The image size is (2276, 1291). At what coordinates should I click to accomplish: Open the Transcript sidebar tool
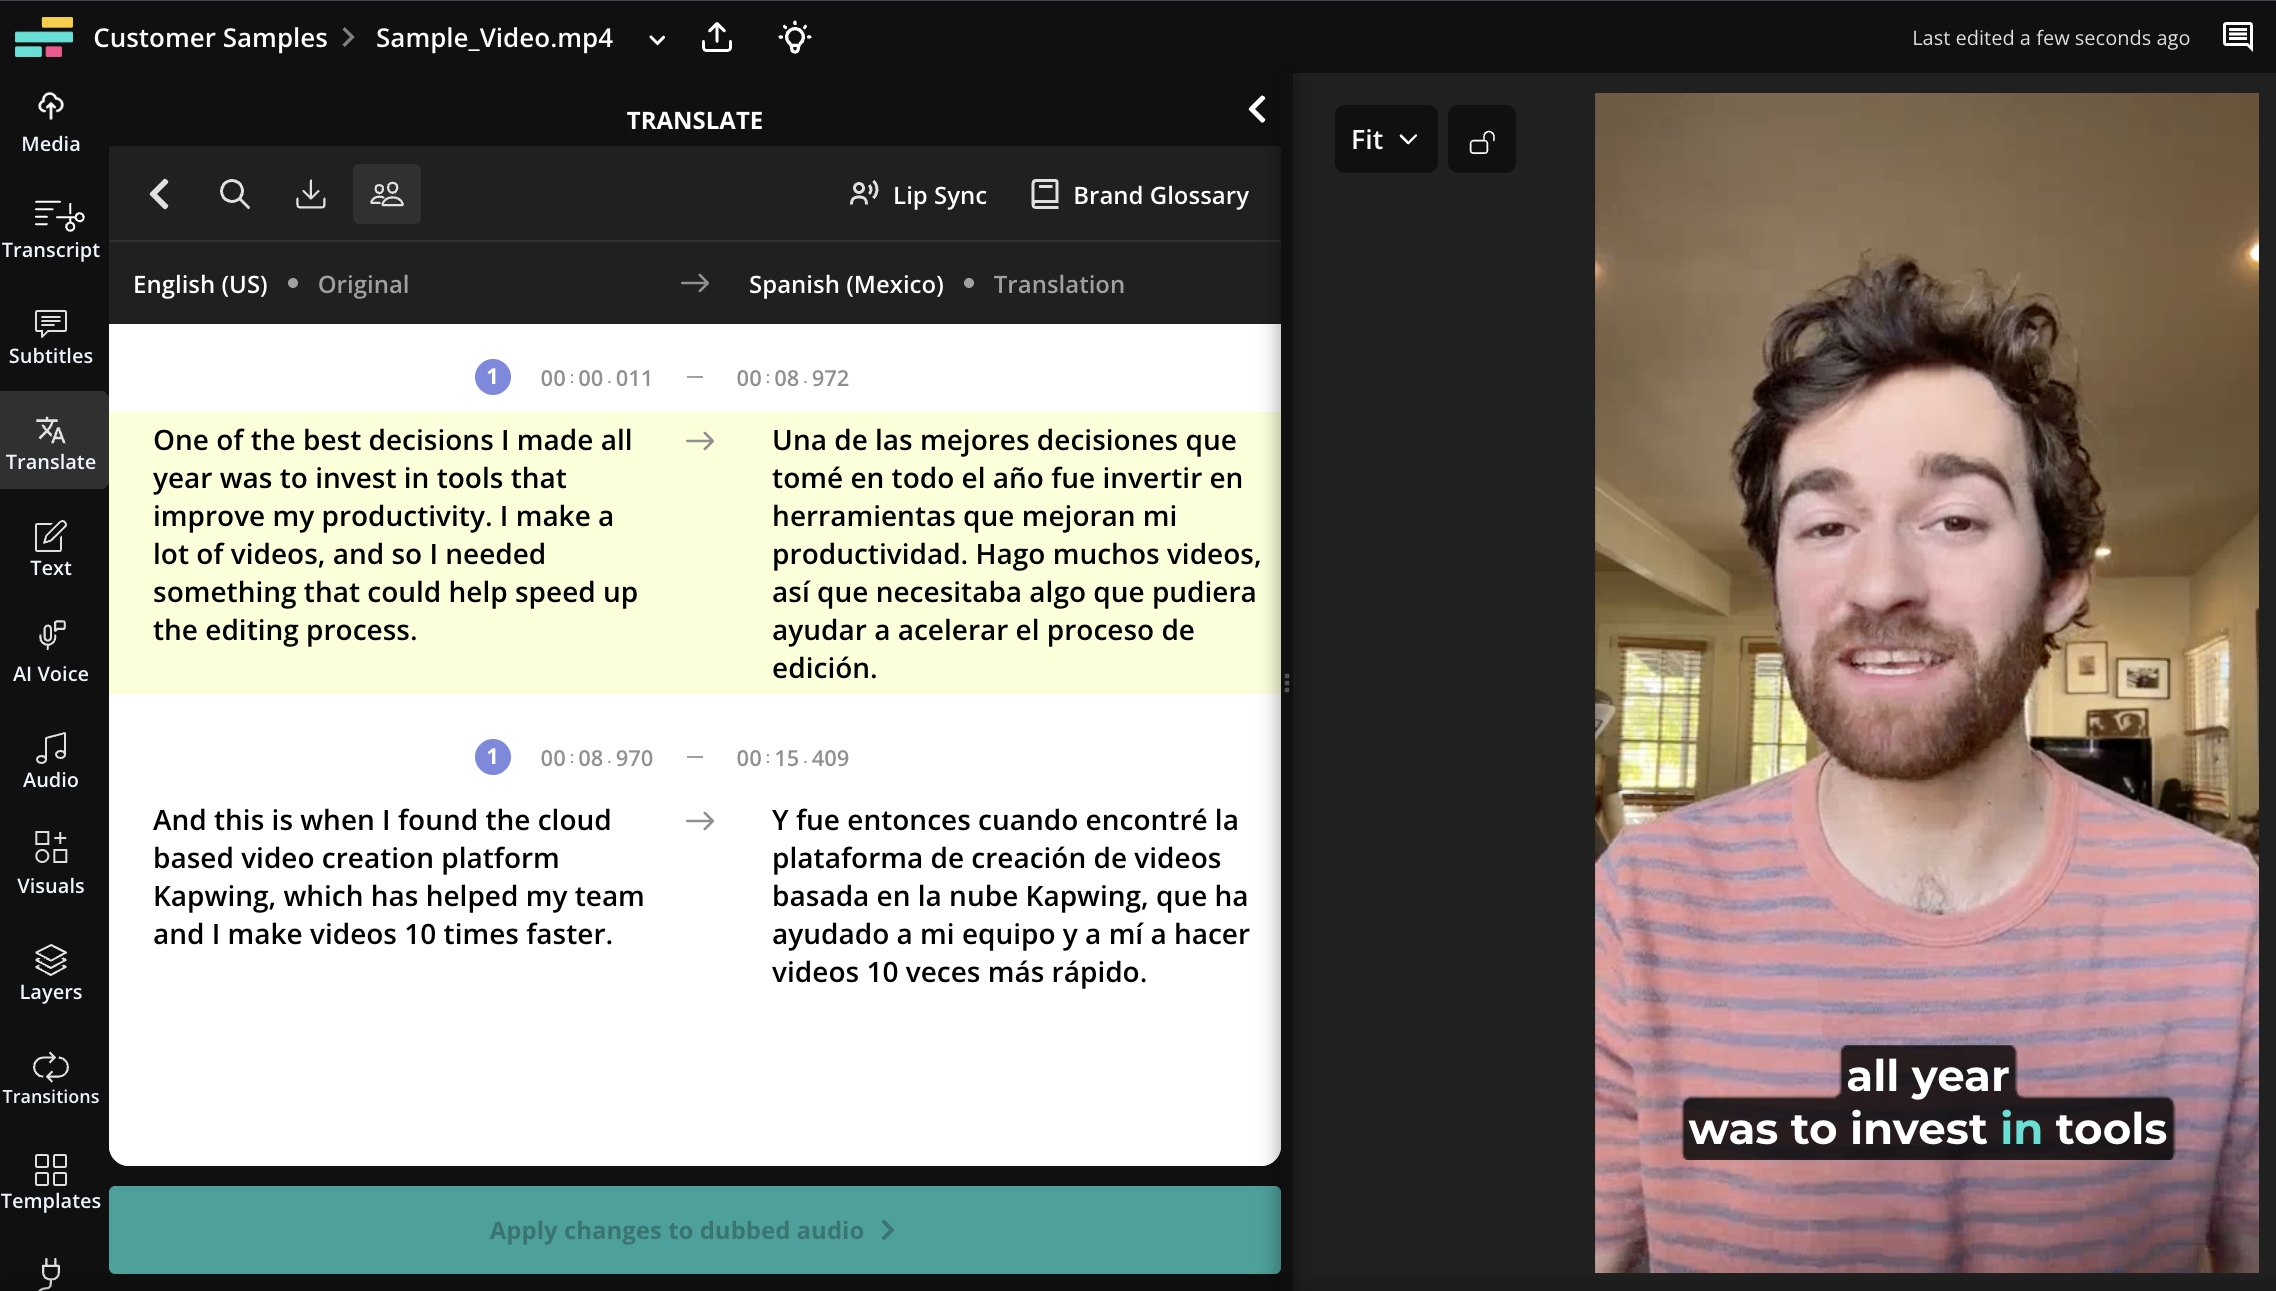51,228
